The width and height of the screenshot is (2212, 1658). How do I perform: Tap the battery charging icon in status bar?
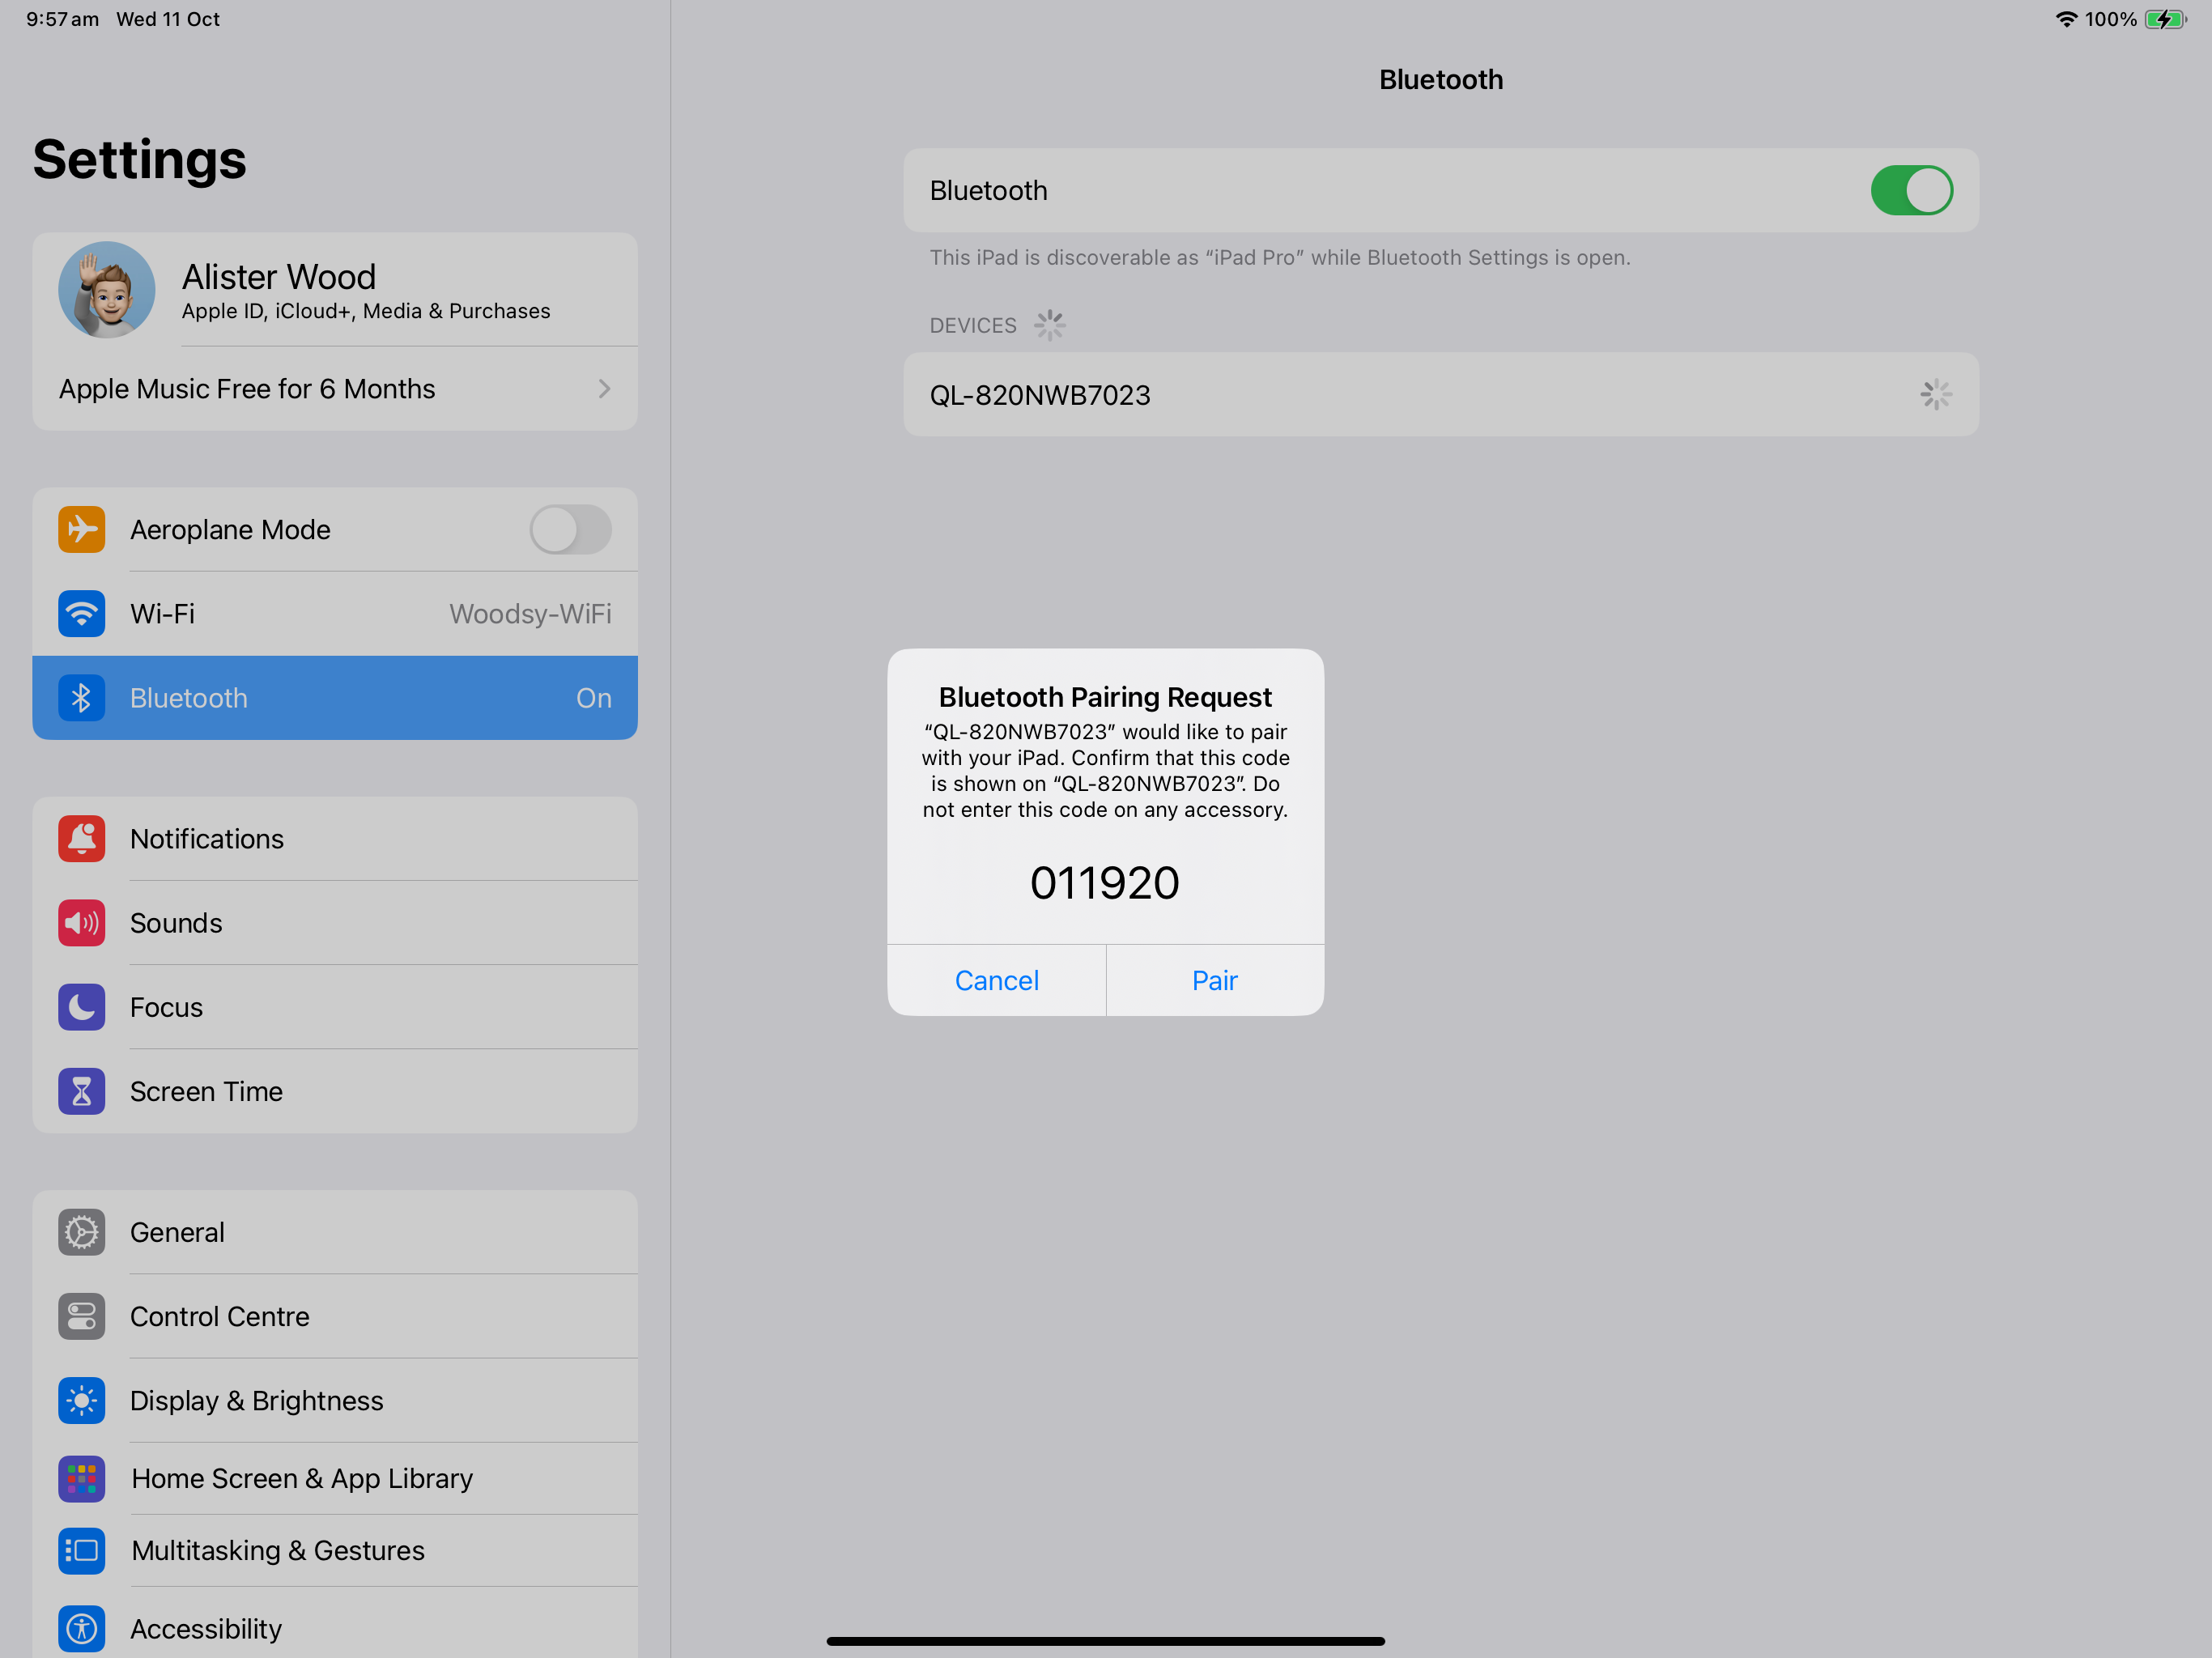[2165, 19]
